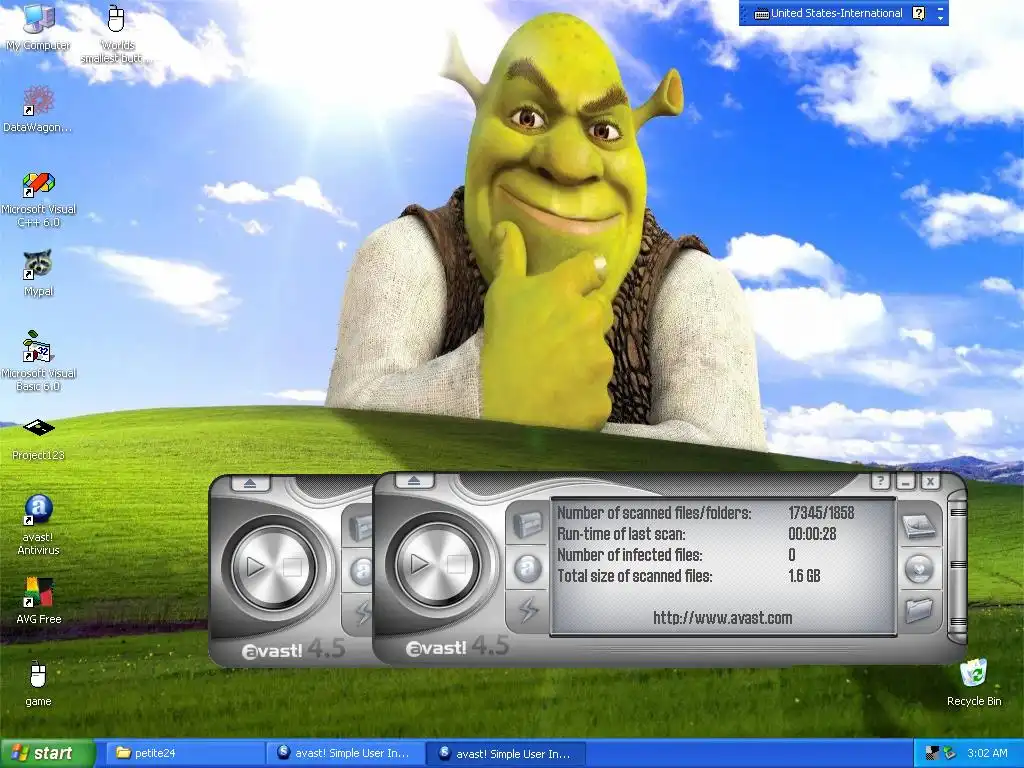Click first system tray icon beside clock area
This screenshot has height=768, width=1024.
[x=932, y=753]
